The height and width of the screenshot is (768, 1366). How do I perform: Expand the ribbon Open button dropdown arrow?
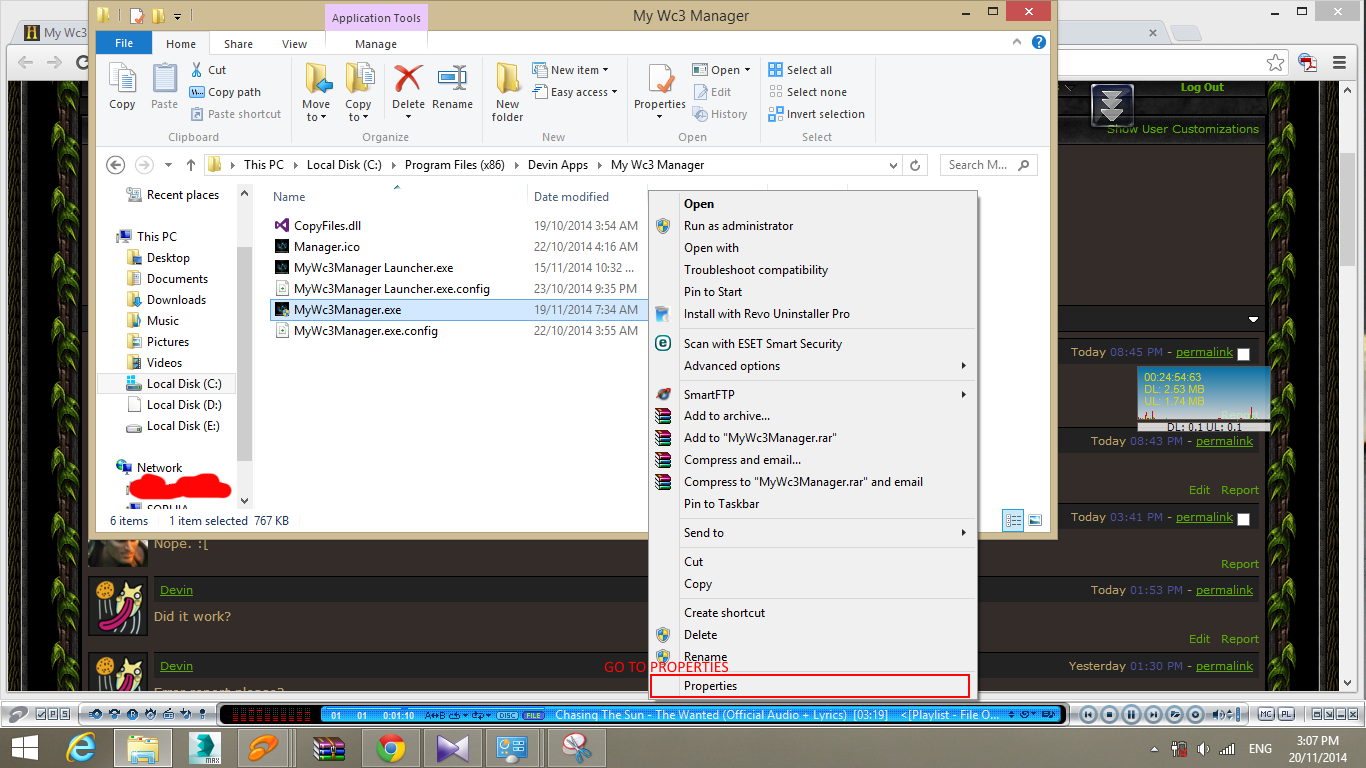[748, 70]
